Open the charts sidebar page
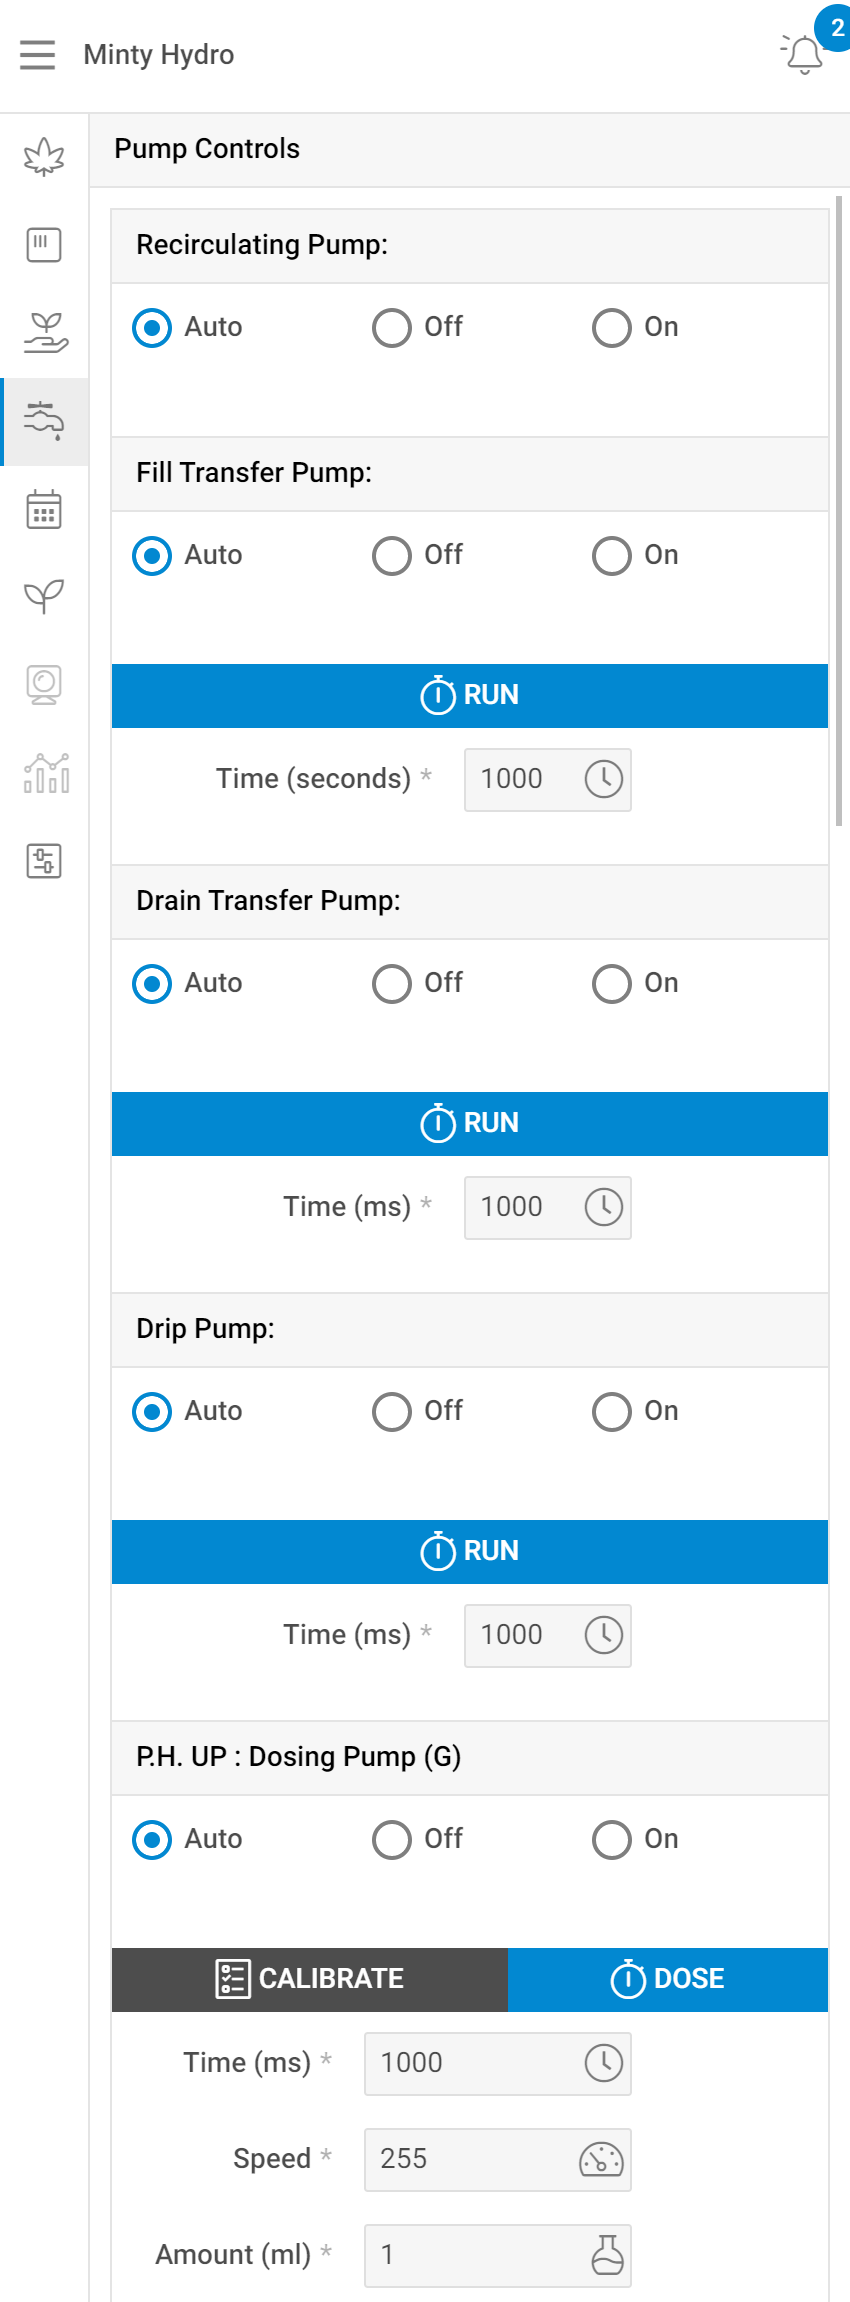Image resolution: width=850 pixels, height=2302 pixels. pos(44,773)
